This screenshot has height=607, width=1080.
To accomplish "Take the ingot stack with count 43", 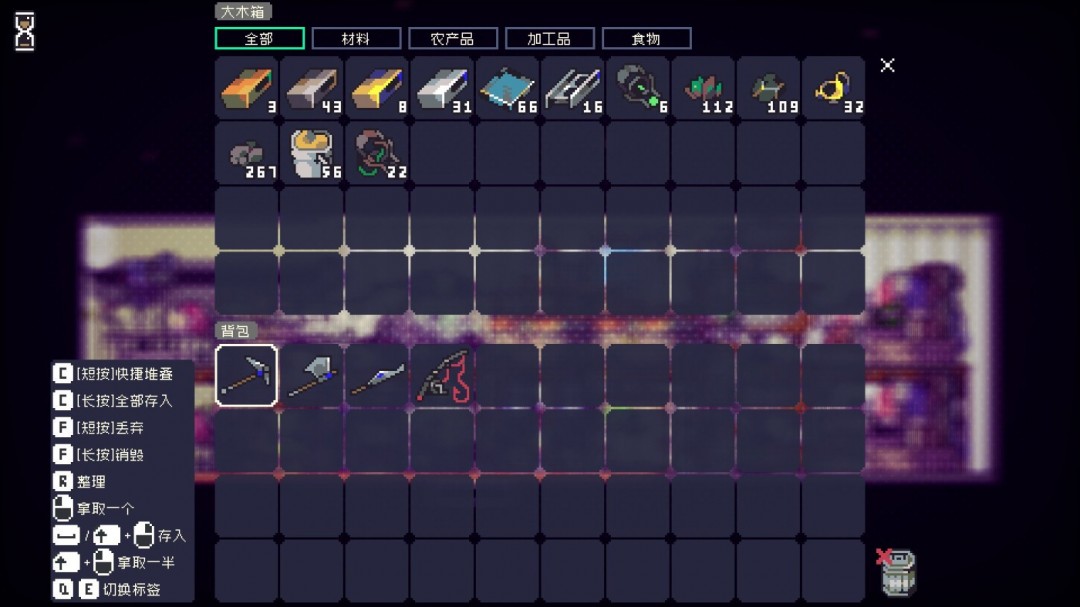I will (312, 89).
